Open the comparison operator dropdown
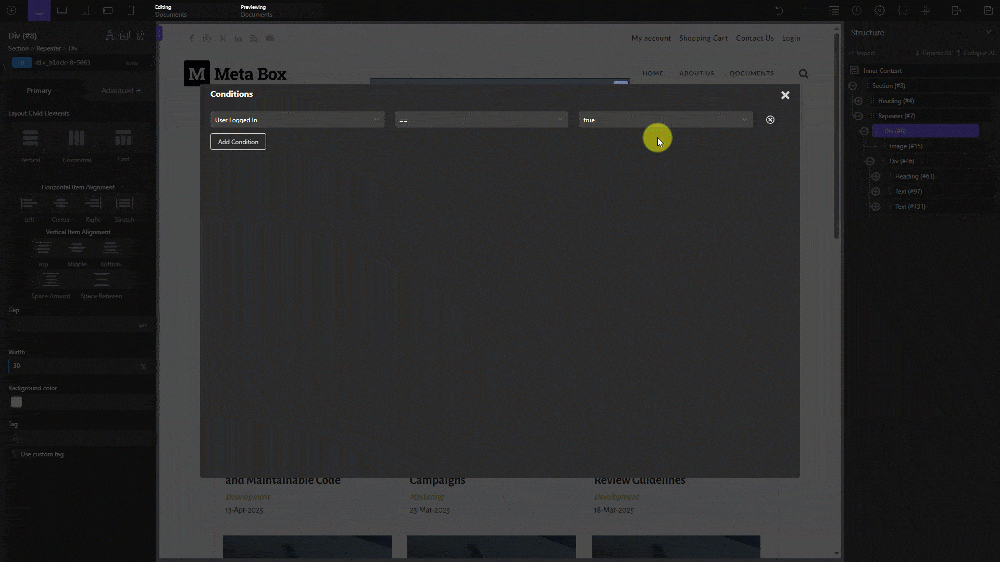 481,120
